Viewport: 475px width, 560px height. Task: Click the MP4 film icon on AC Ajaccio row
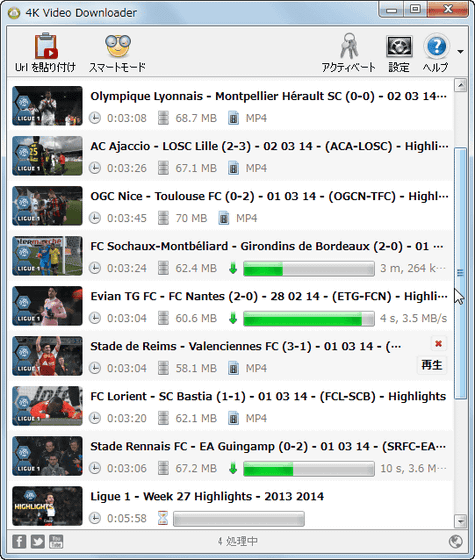[x=233, y=168]
